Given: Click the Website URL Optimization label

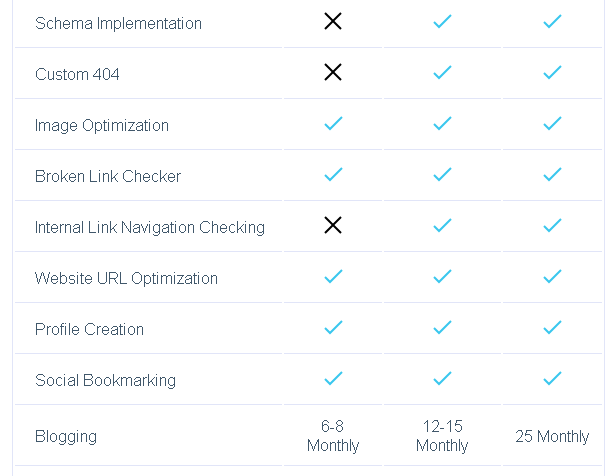Looking at the screenshot, I should tap(126, 278).
